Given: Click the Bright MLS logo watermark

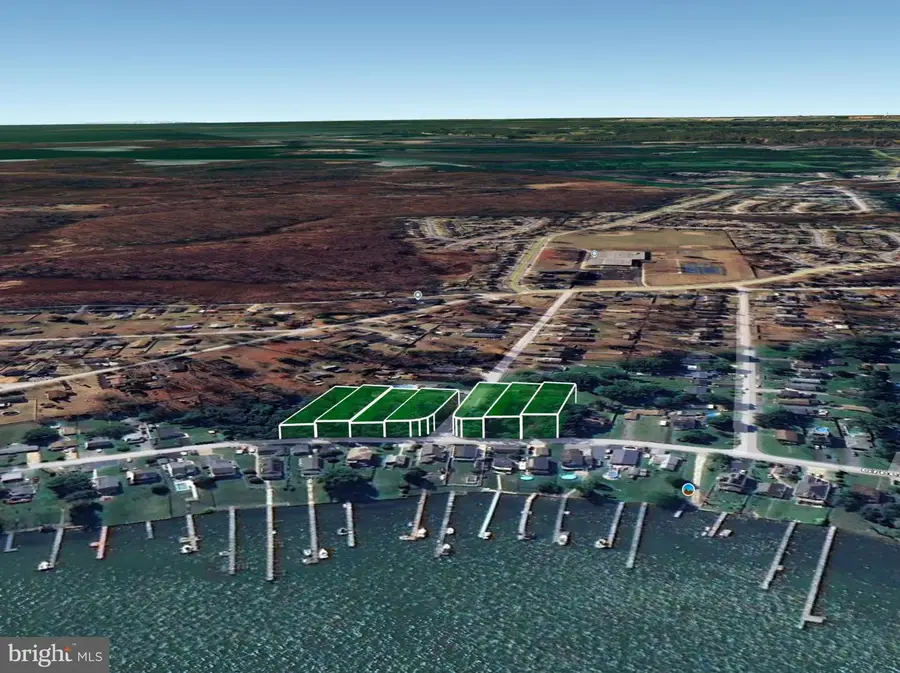Looking at the screenshot, I should 55,654.
